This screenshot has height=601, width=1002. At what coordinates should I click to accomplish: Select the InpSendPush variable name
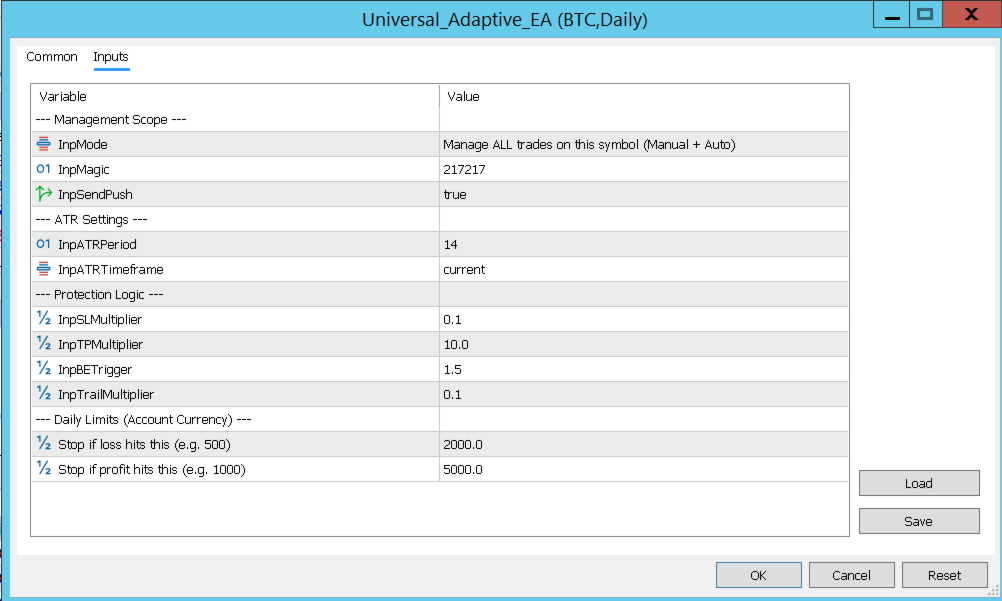tap(95, 194)
